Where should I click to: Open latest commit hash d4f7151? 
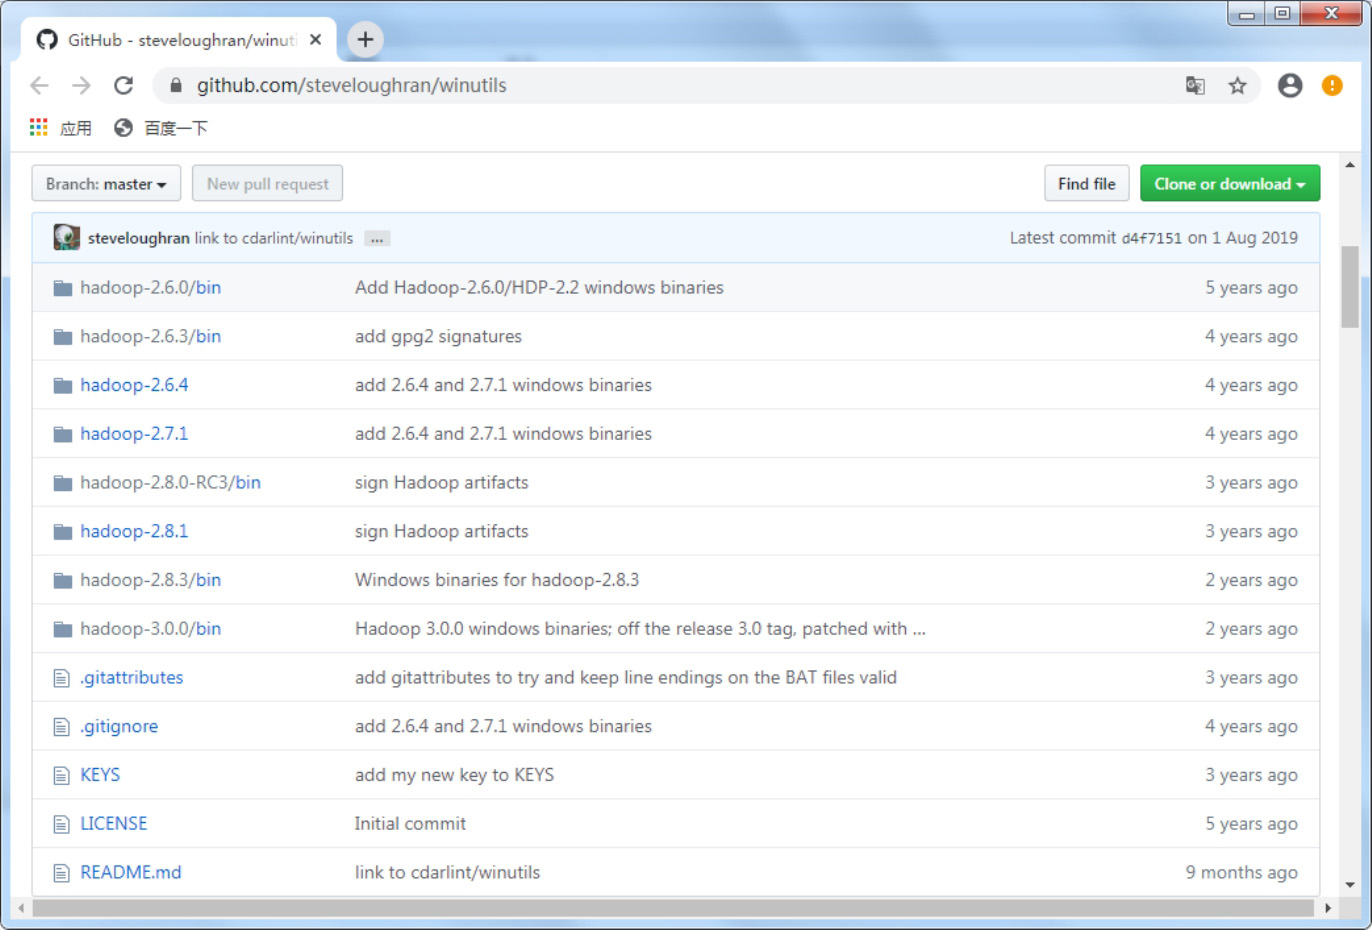(1152, 238)
